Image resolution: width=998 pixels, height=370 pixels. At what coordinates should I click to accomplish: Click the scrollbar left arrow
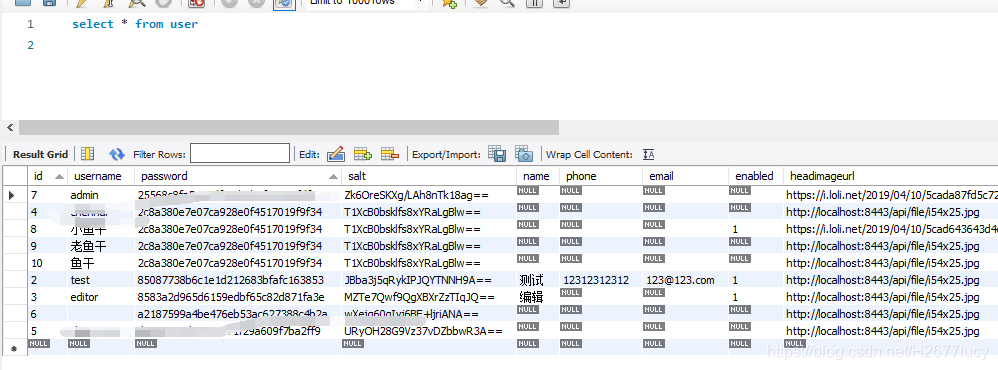click(10, 127)
